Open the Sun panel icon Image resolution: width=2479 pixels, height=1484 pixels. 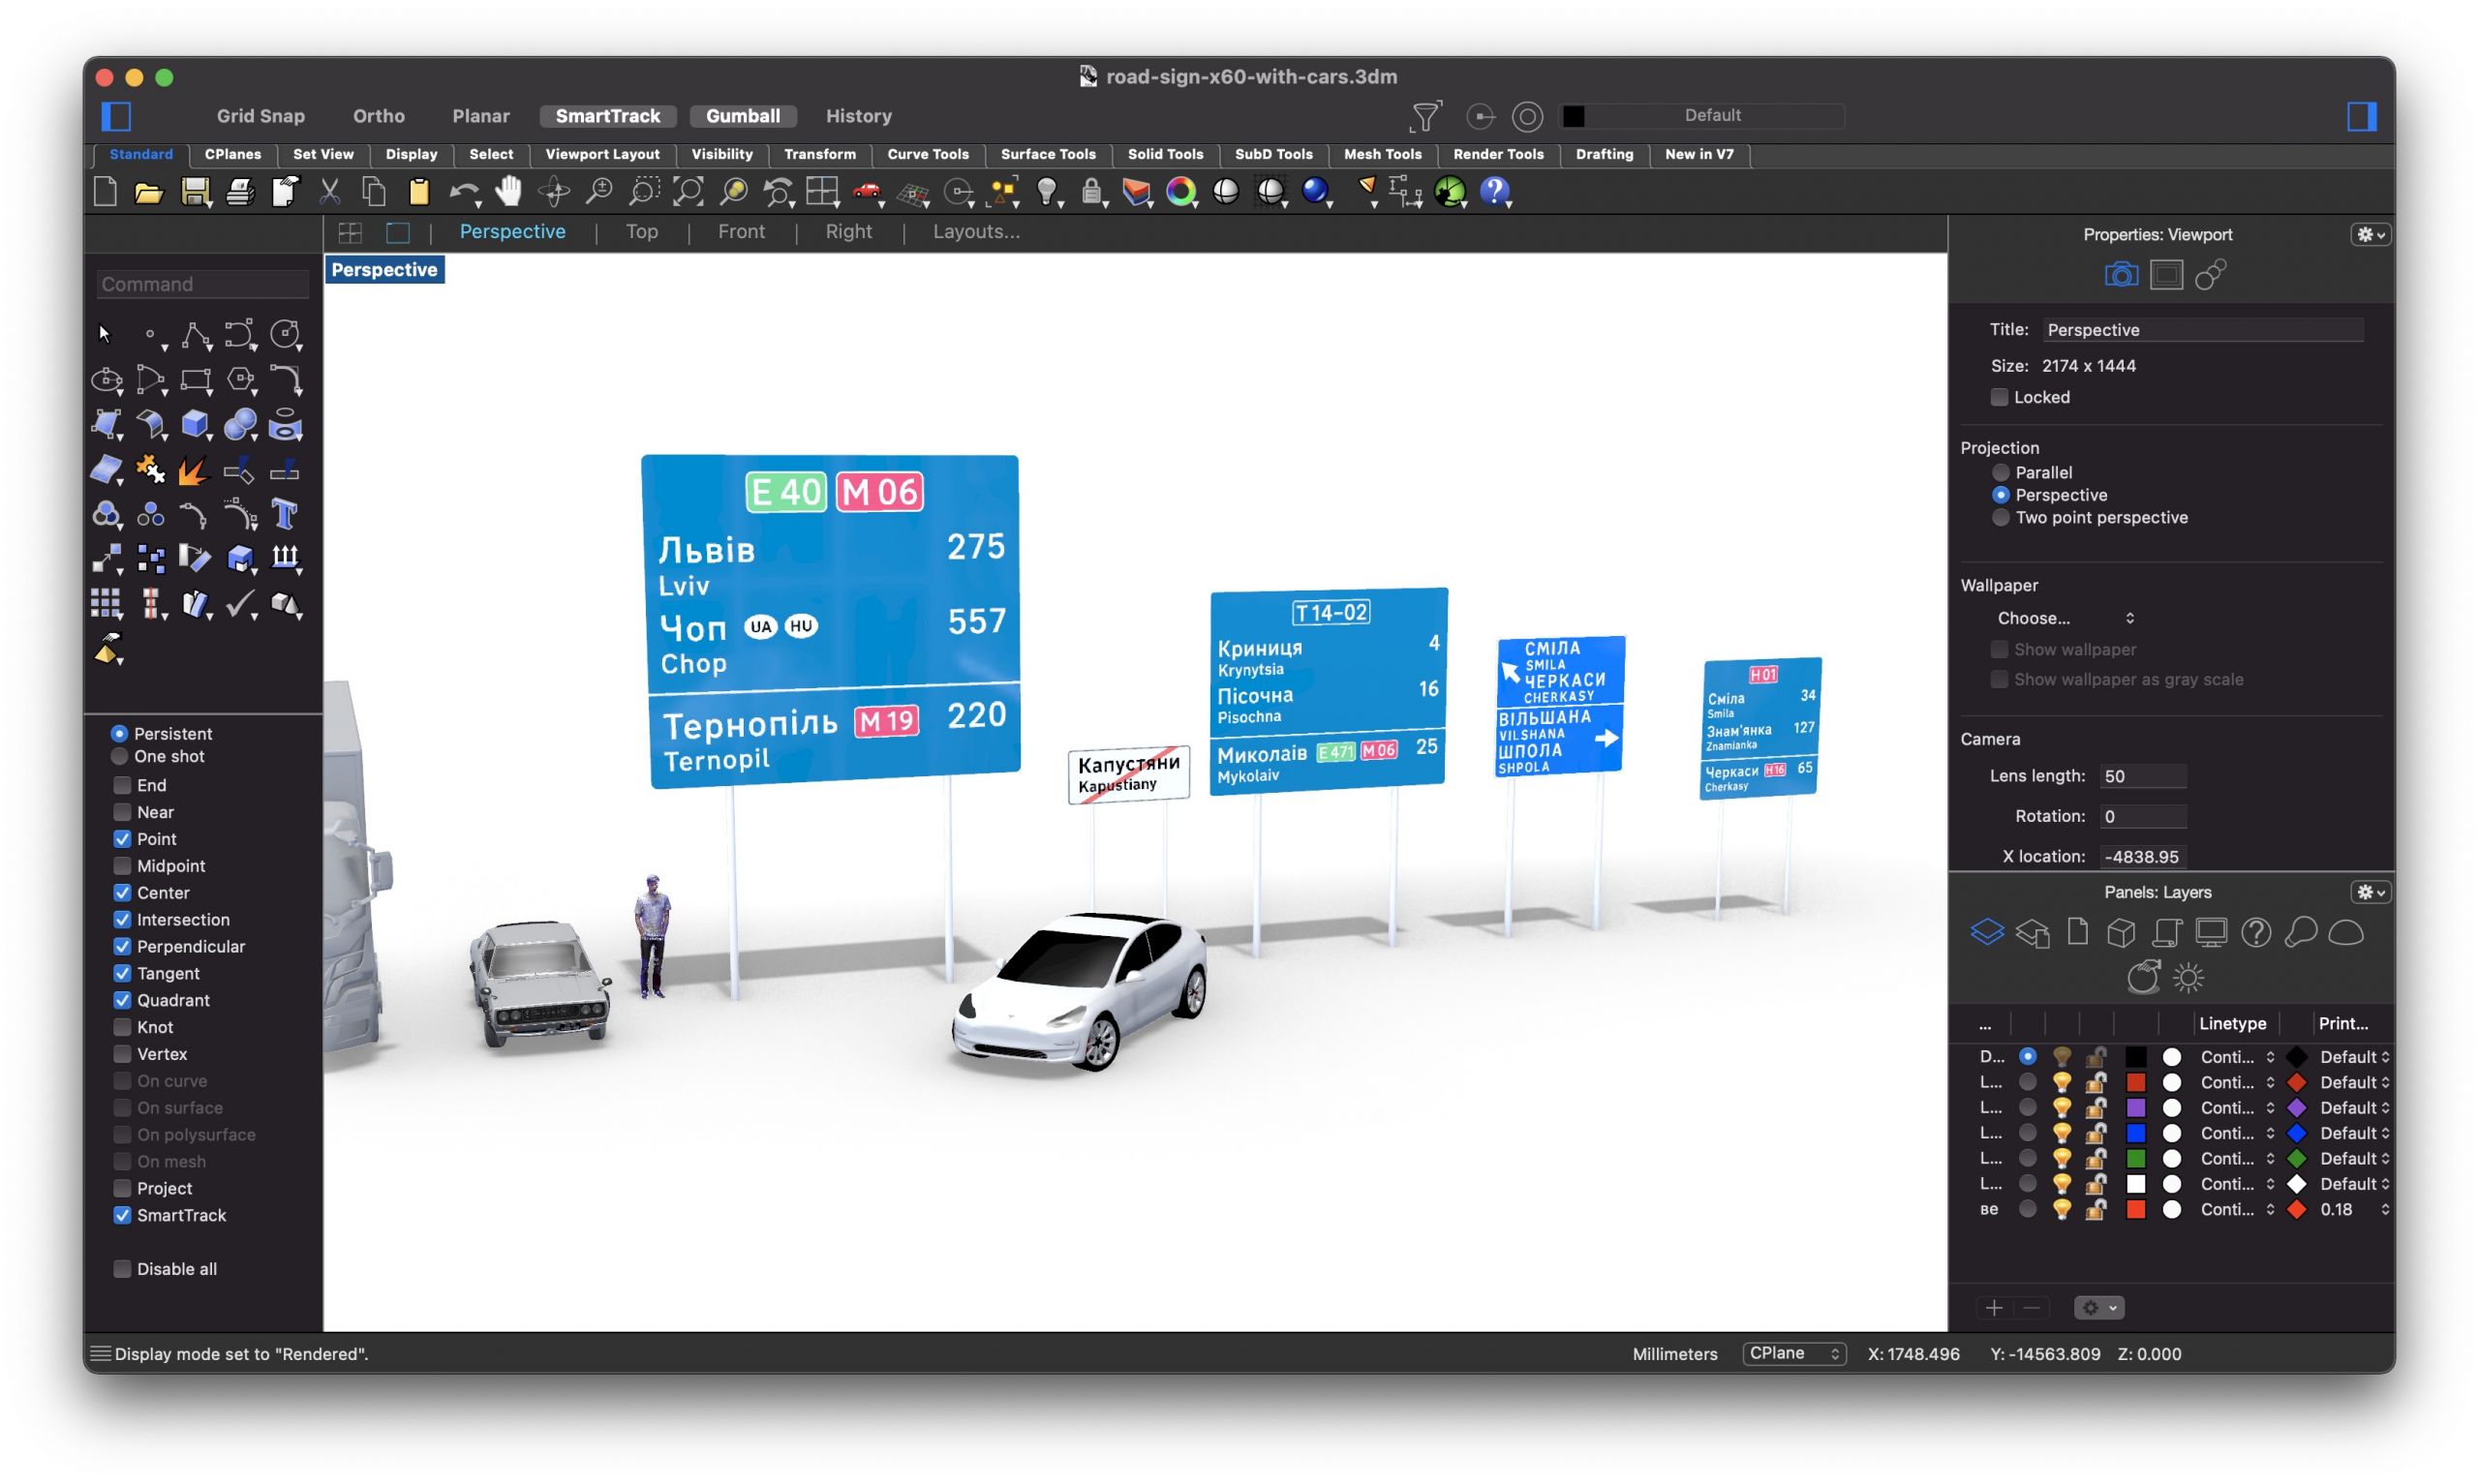coord(2187,977)
